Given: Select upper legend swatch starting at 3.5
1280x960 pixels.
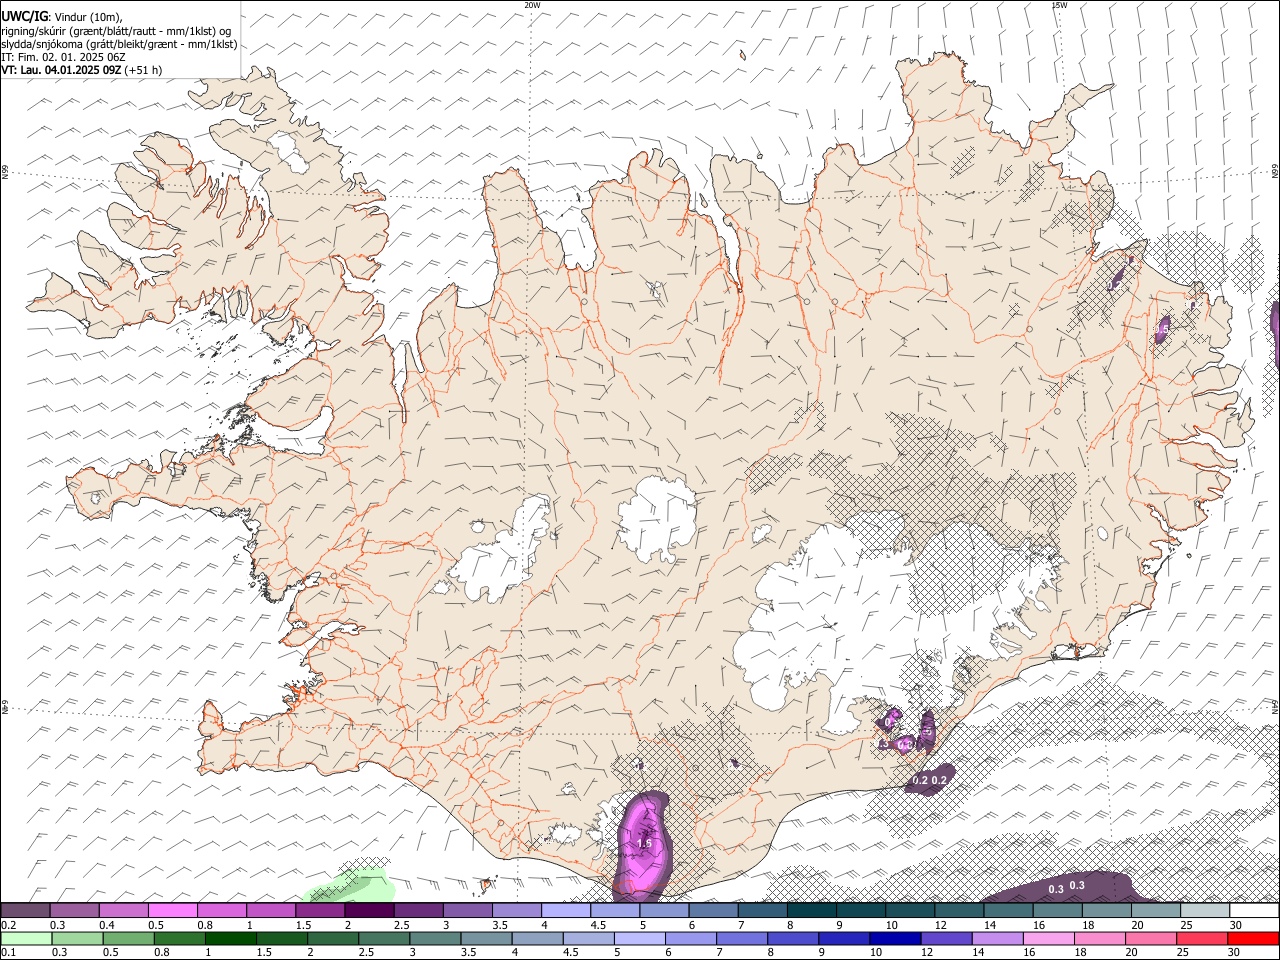Looking at the screenshot, I should pyautogui.click(x=517, y=910).
